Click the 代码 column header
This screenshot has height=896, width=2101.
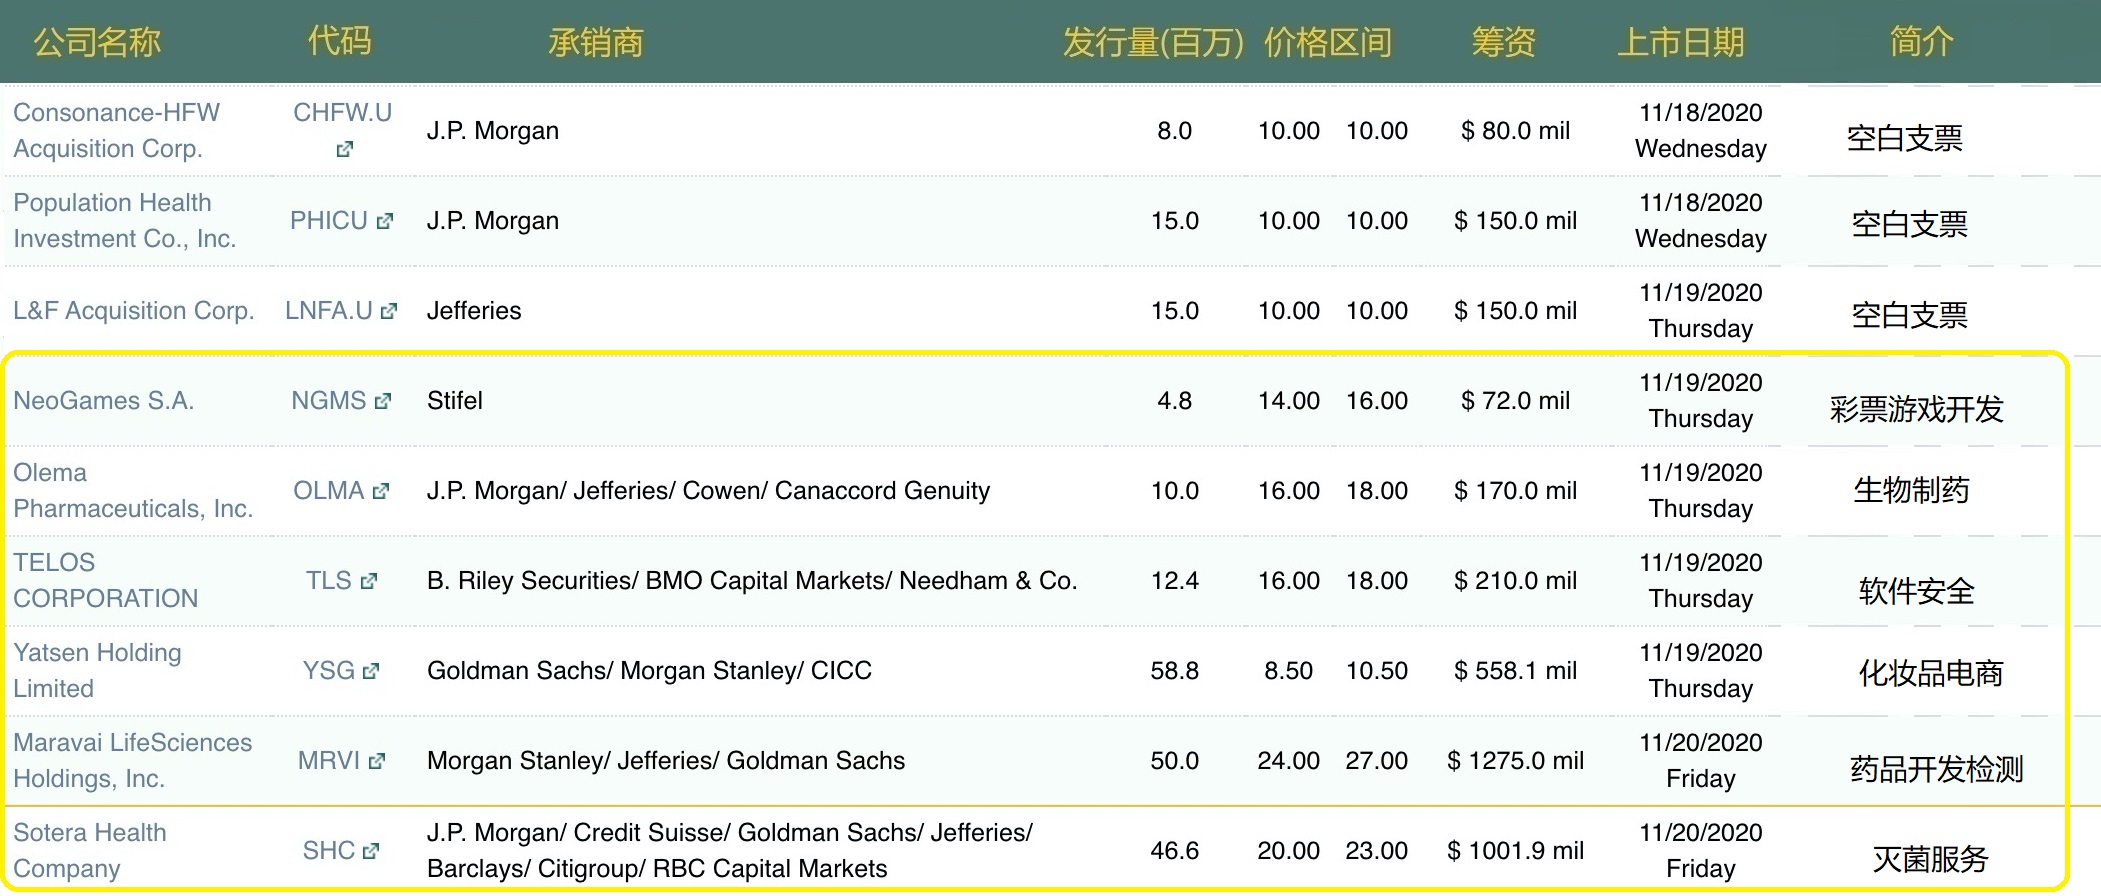pyautogui.click(x=340, y=41)
